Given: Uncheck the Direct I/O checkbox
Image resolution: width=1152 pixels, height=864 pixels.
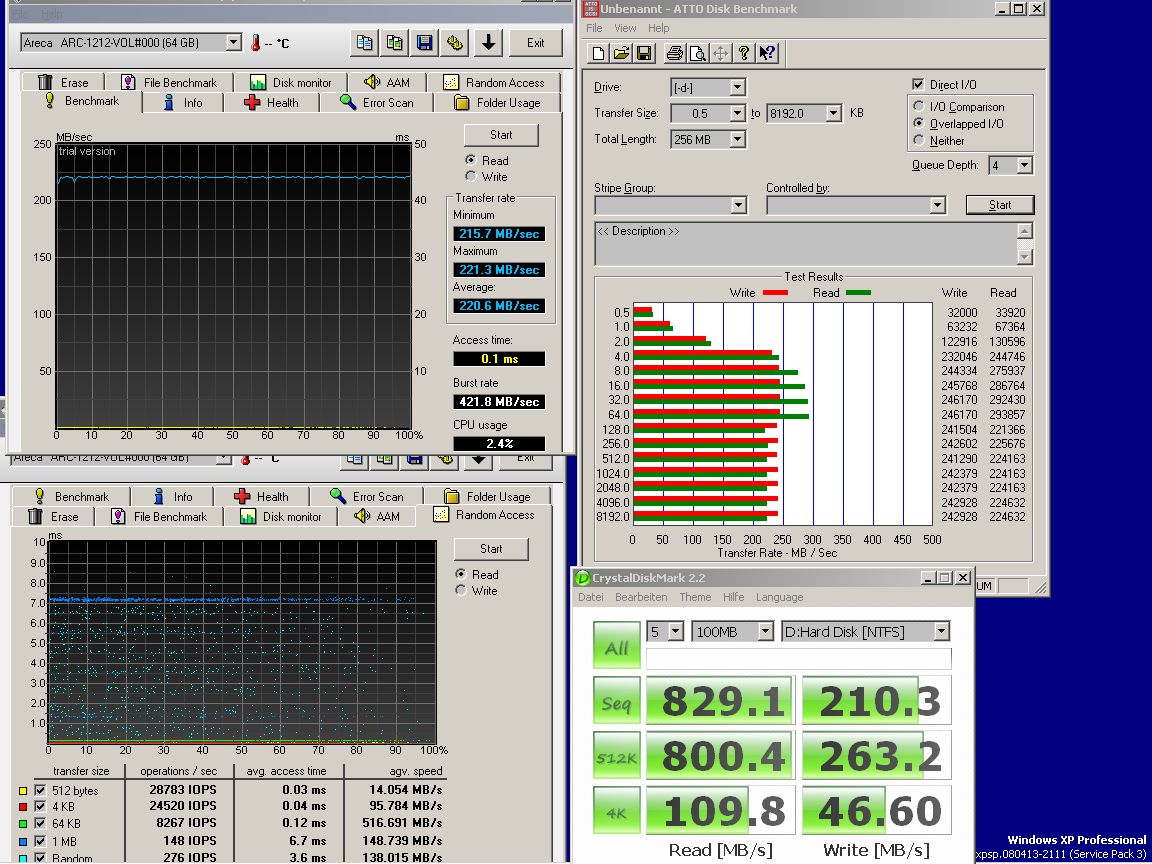Looking at the screenshot, I should point(918,85).
